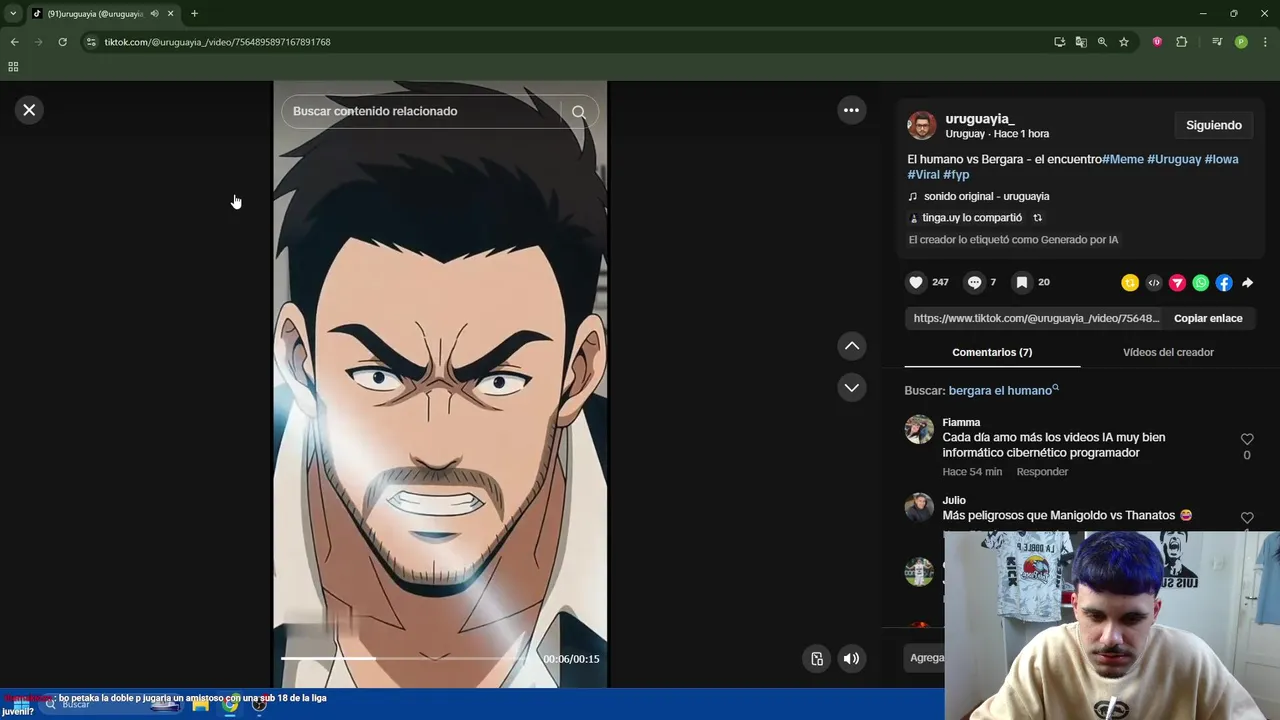Share video to Facebook

[x=1224, y=283]
